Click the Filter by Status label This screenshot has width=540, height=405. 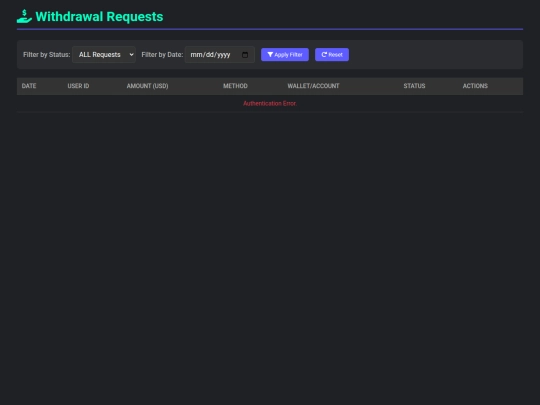[46, 55]
